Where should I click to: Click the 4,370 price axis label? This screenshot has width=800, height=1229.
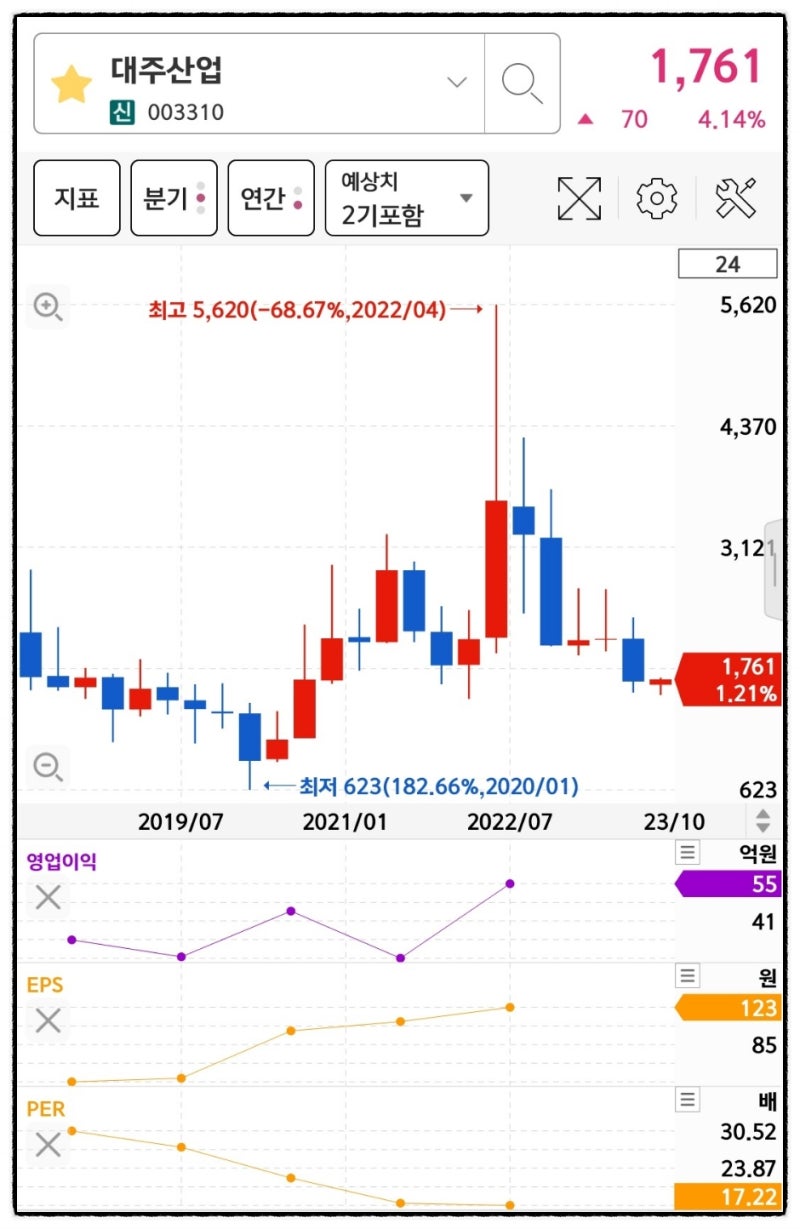pyautogui.click(x=748, y=427)
